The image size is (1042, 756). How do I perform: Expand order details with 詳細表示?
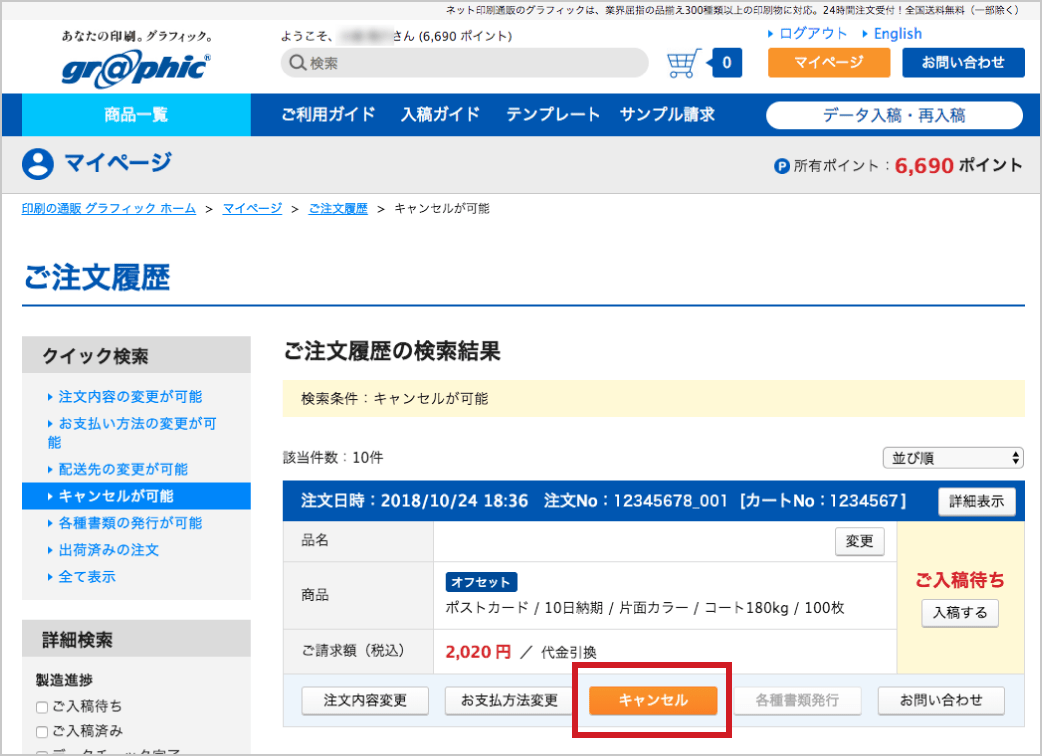pyautogui.click(x=976, y=501)
